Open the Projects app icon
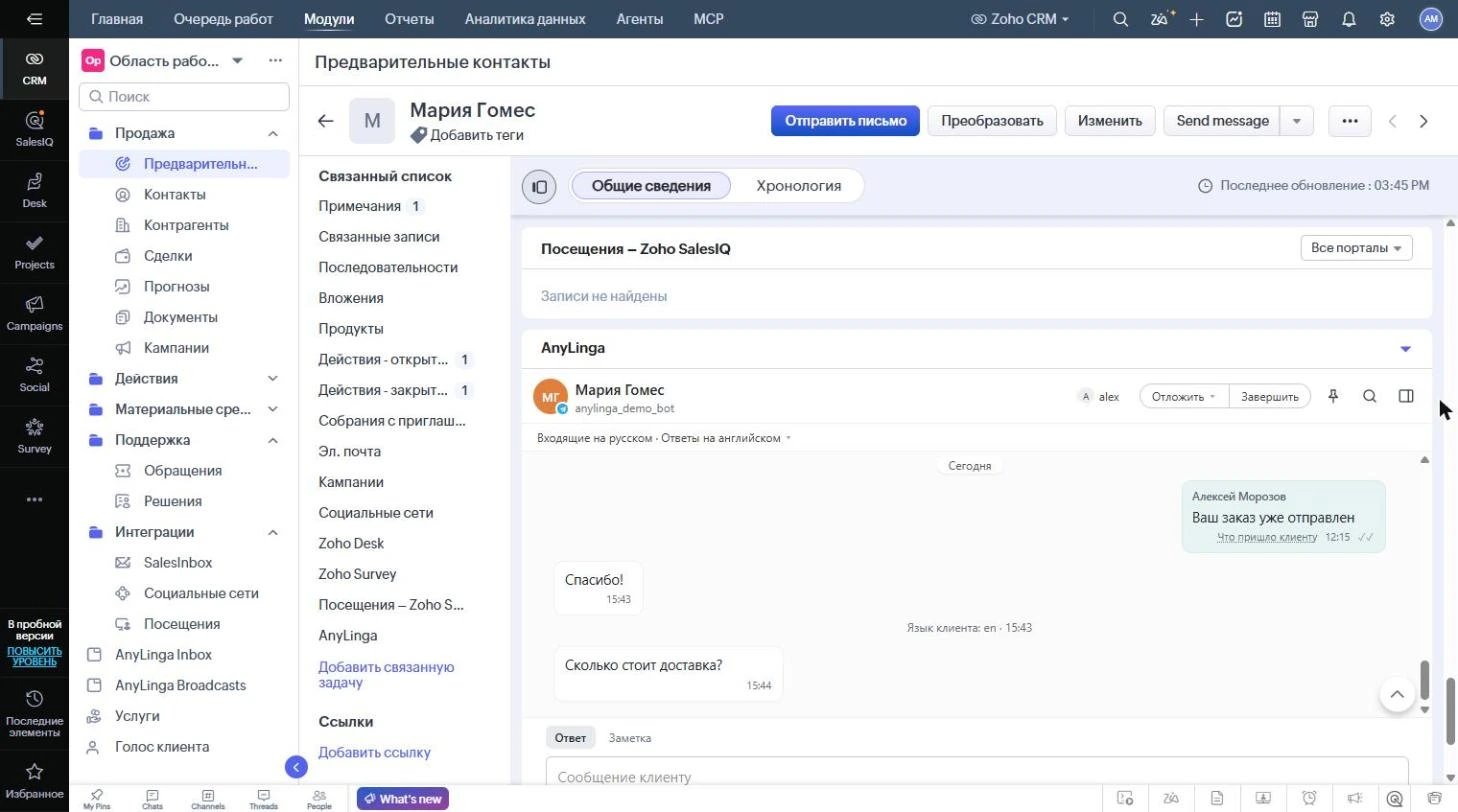This screenshot has height=812, width=1458. 34,251
